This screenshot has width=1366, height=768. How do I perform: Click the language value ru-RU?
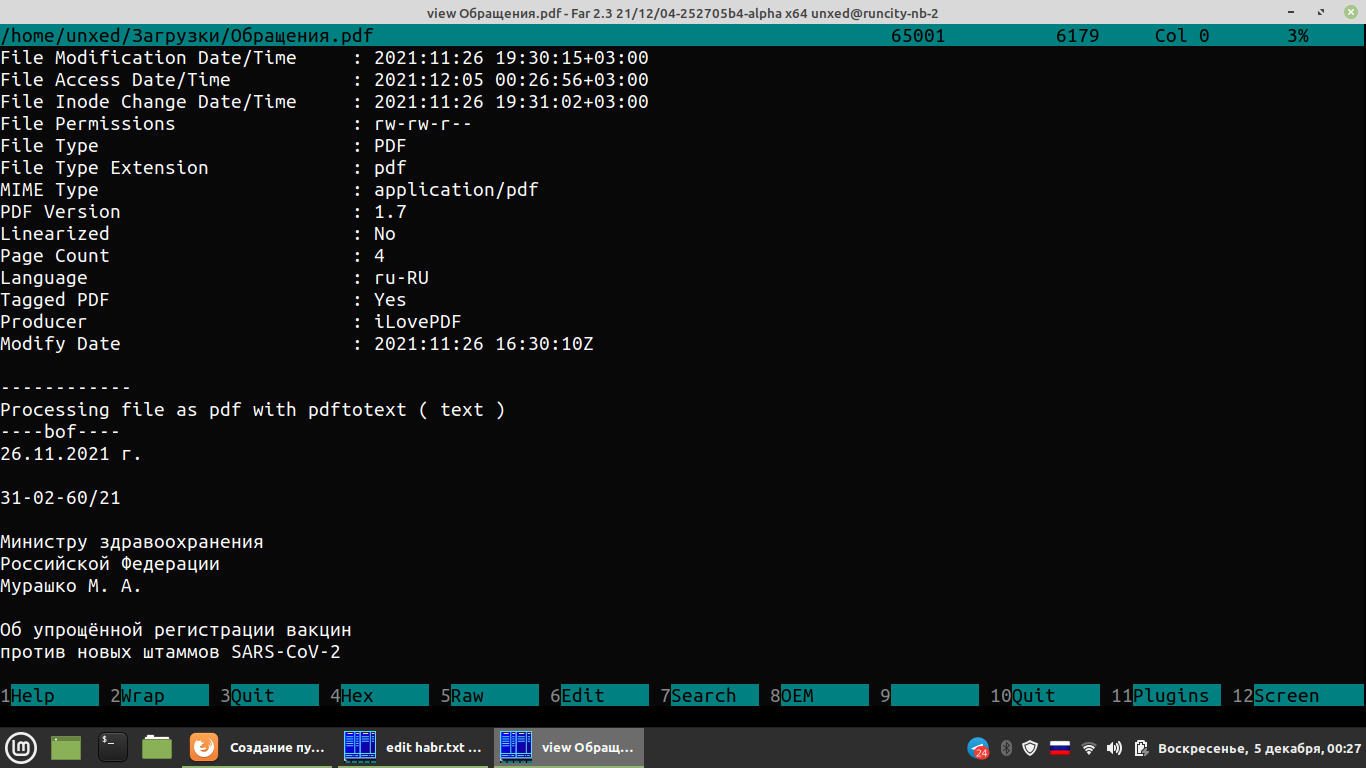(401, 278)
